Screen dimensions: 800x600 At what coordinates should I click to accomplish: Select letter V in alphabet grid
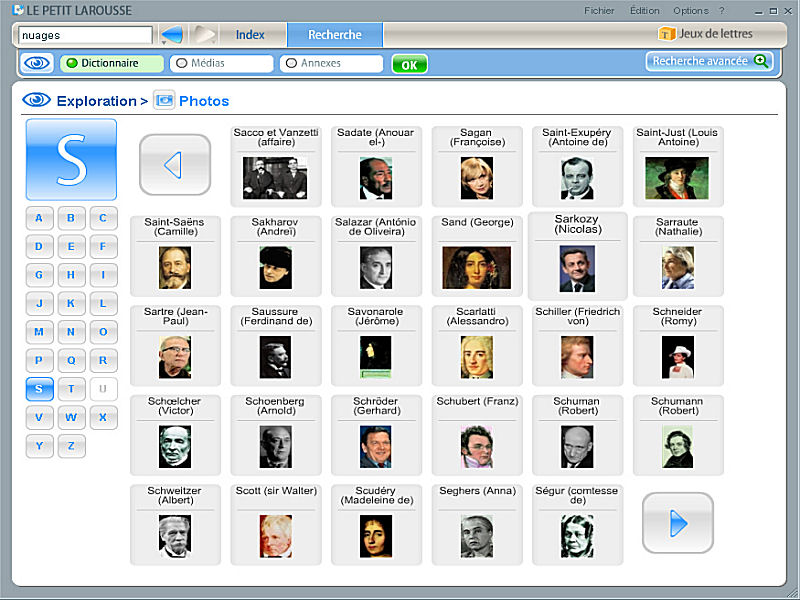click(39, 418)
